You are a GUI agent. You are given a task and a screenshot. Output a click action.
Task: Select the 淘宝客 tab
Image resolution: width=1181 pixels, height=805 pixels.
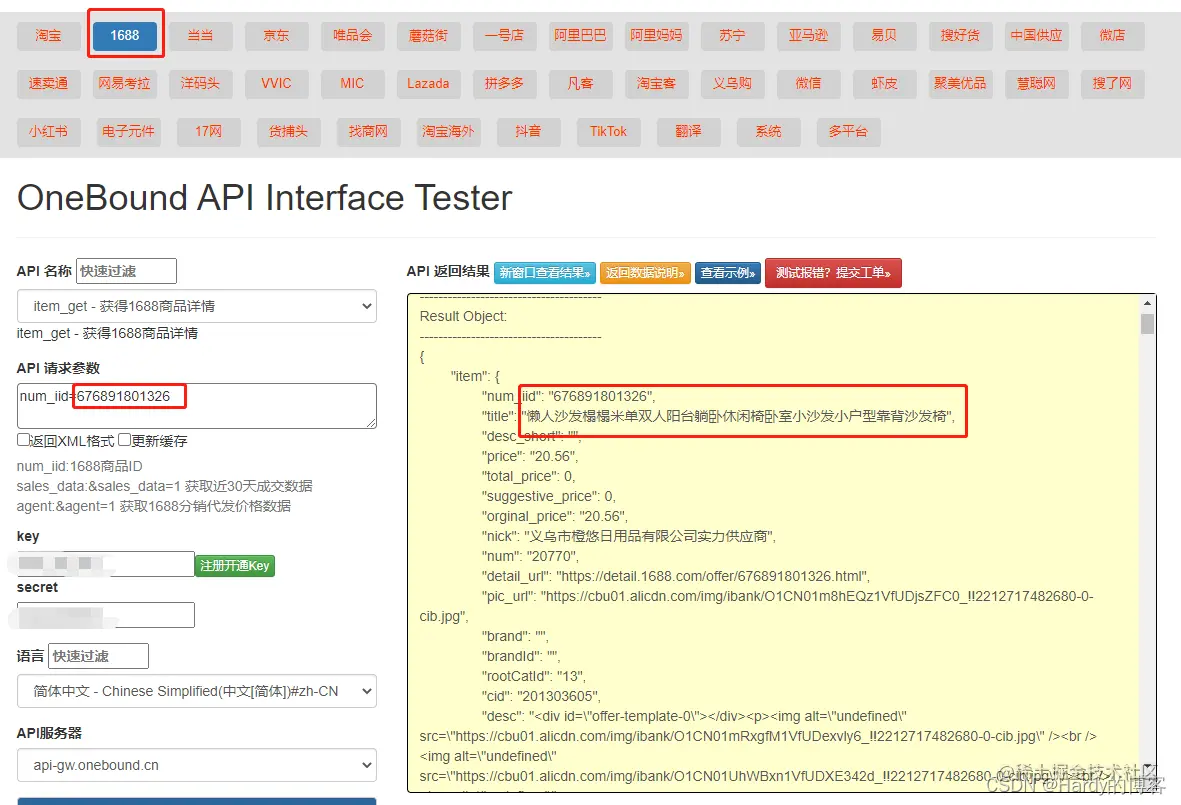coord(657,84)
